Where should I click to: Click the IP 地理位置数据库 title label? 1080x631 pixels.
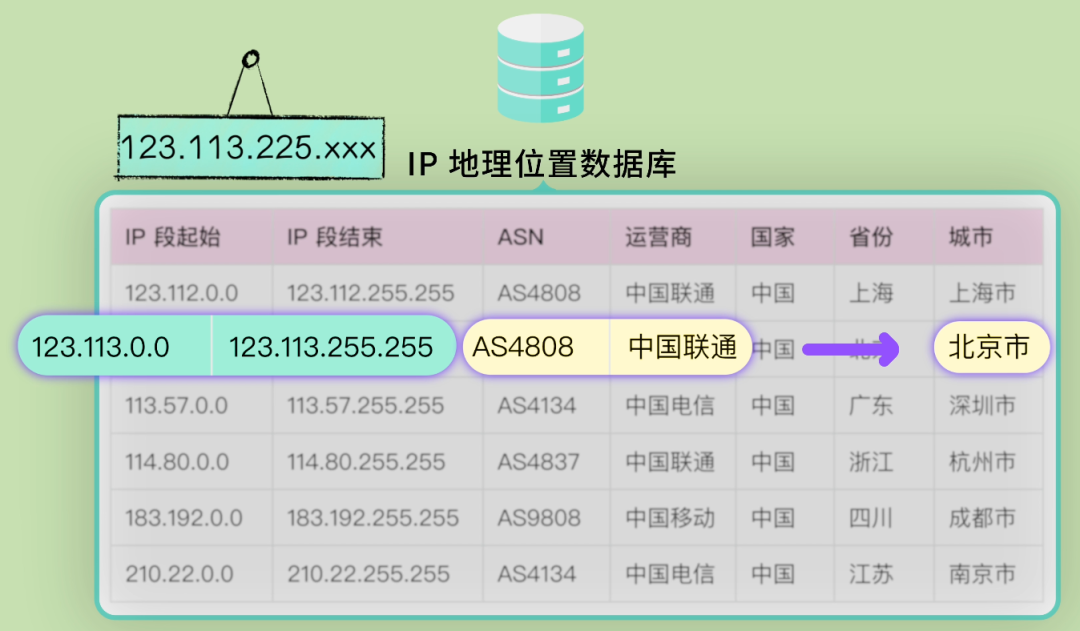click(545, 166)
